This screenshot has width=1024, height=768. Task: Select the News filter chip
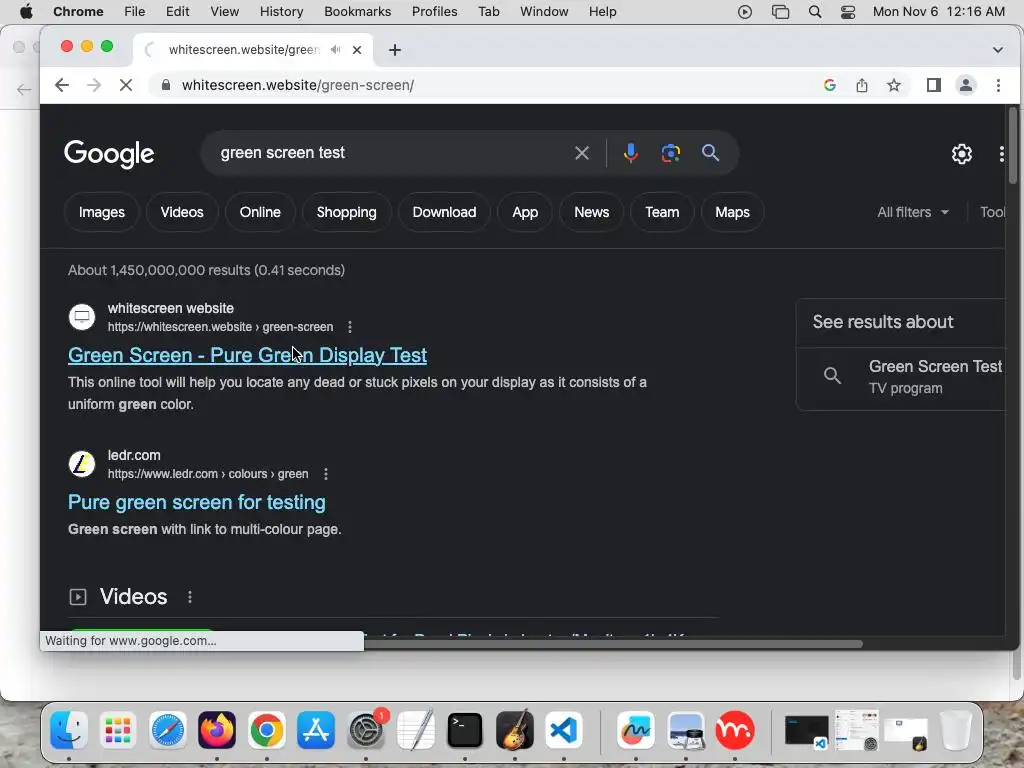(592, 212)
